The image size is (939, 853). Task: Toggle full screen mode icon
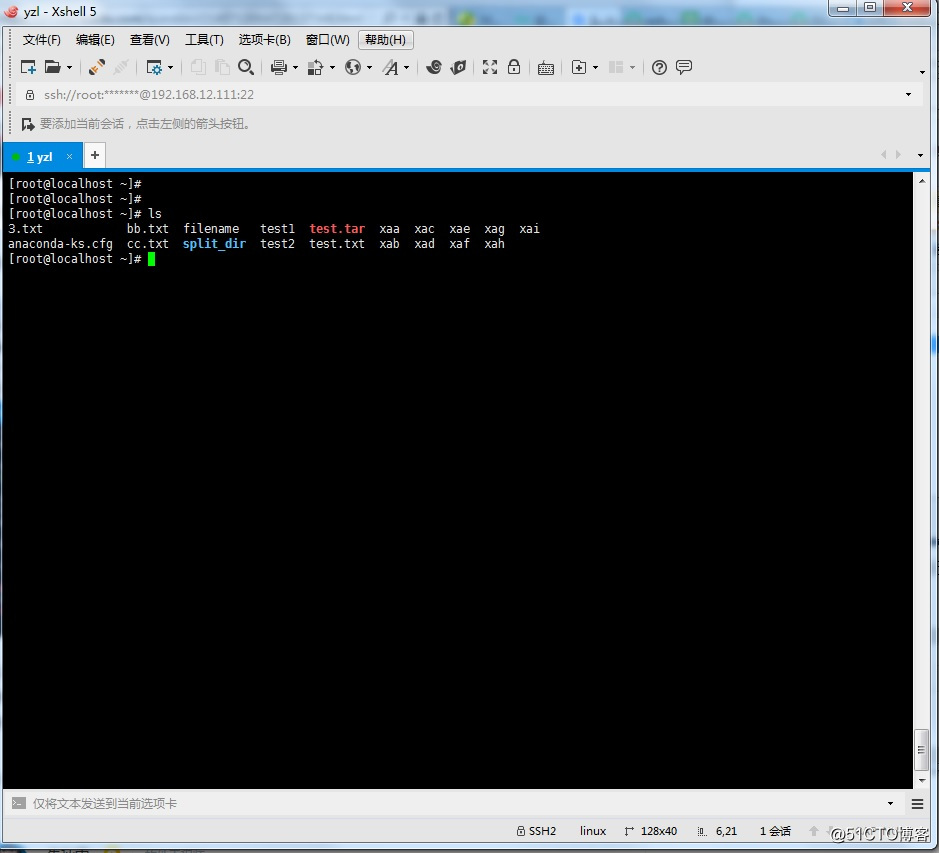[x=490, y=67]
